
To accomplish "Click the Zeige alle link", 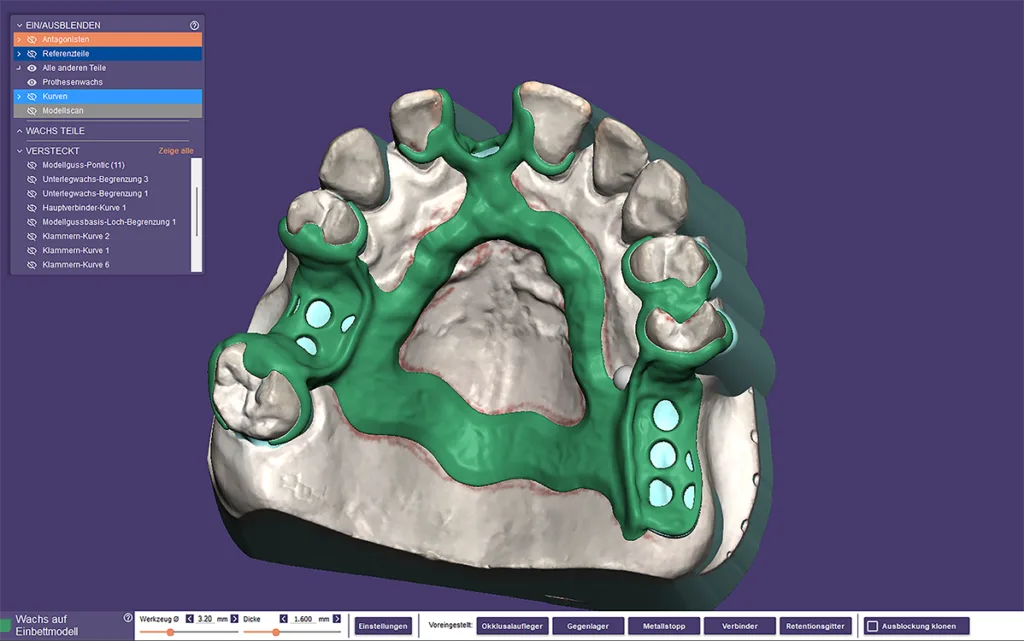I will point(176,151).
